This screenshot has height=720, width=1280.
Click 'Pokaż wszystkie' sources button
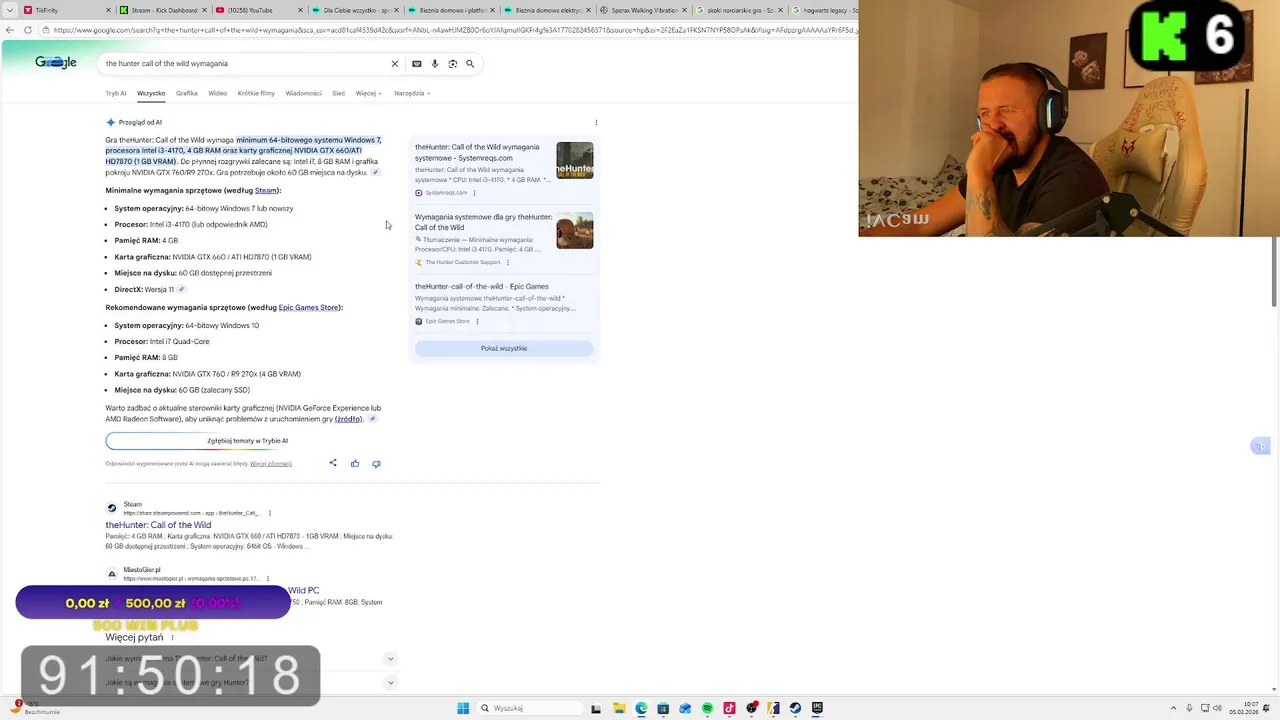pos(504,348)
